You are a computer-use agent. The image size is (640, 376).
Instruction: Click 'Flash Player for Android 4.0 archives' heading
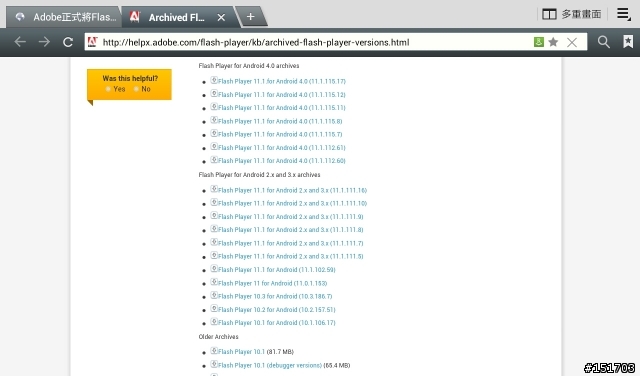(x=249, y=66)
